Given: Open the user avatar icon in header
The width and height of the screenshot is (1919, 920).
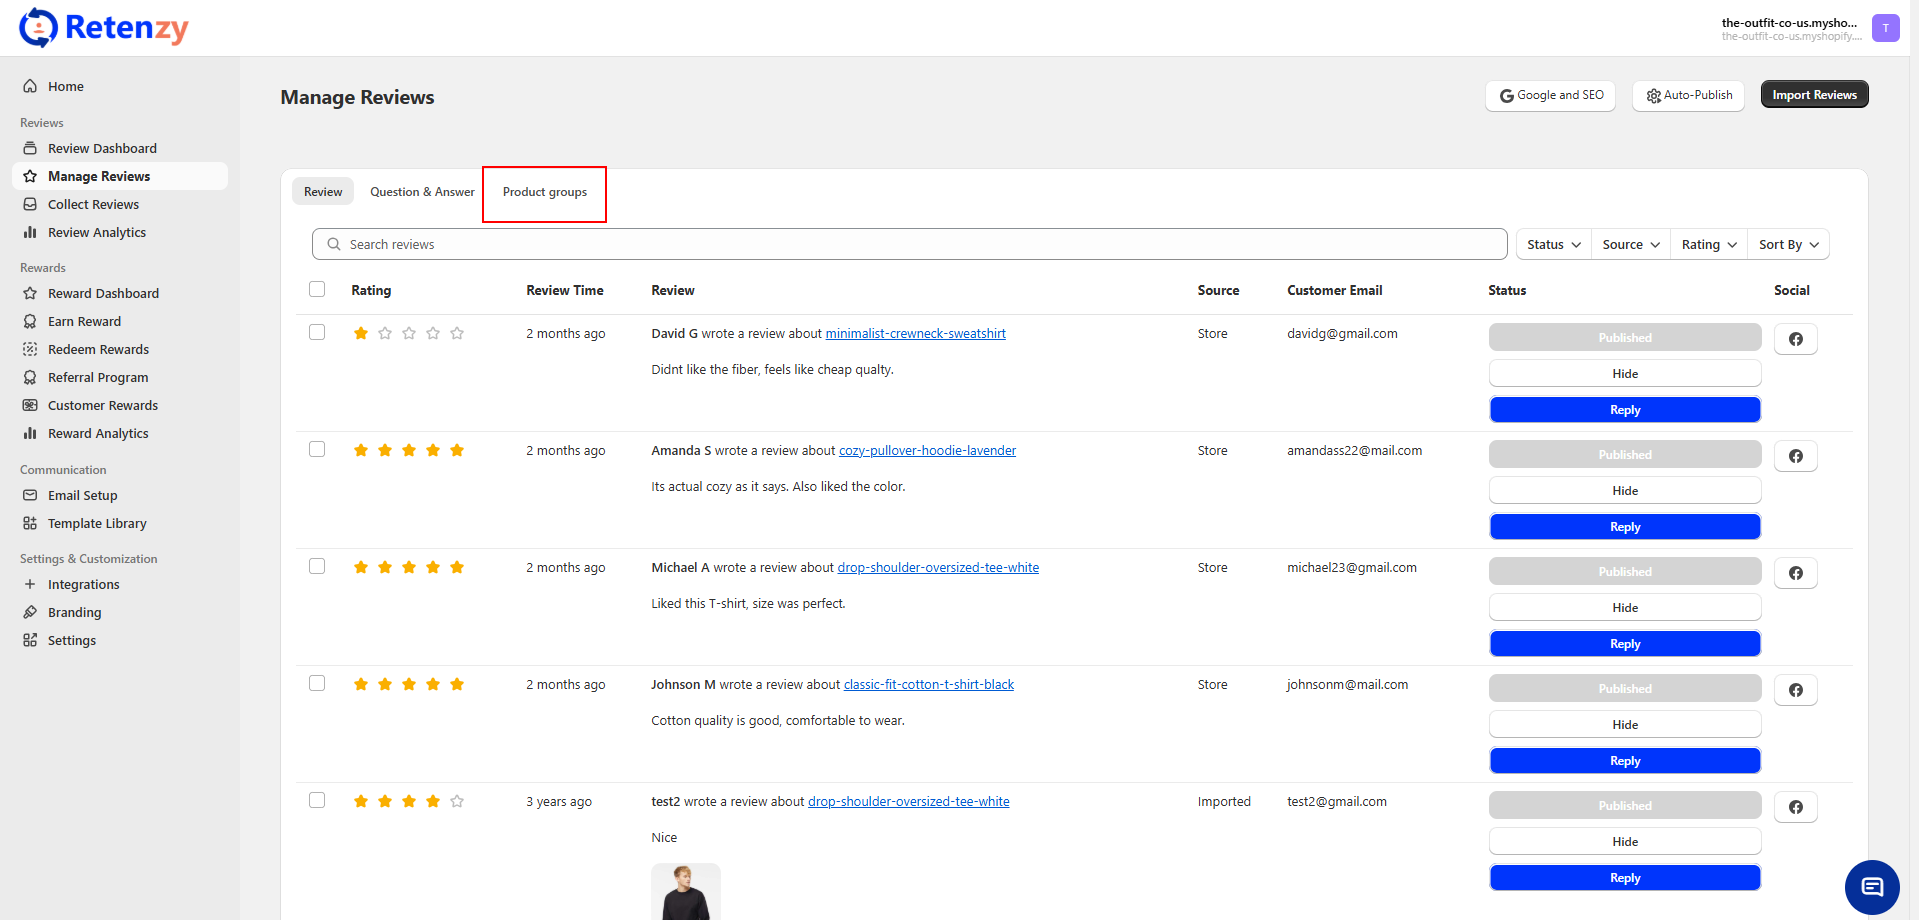Looking at the screenshot, I should pos(1885,28).
